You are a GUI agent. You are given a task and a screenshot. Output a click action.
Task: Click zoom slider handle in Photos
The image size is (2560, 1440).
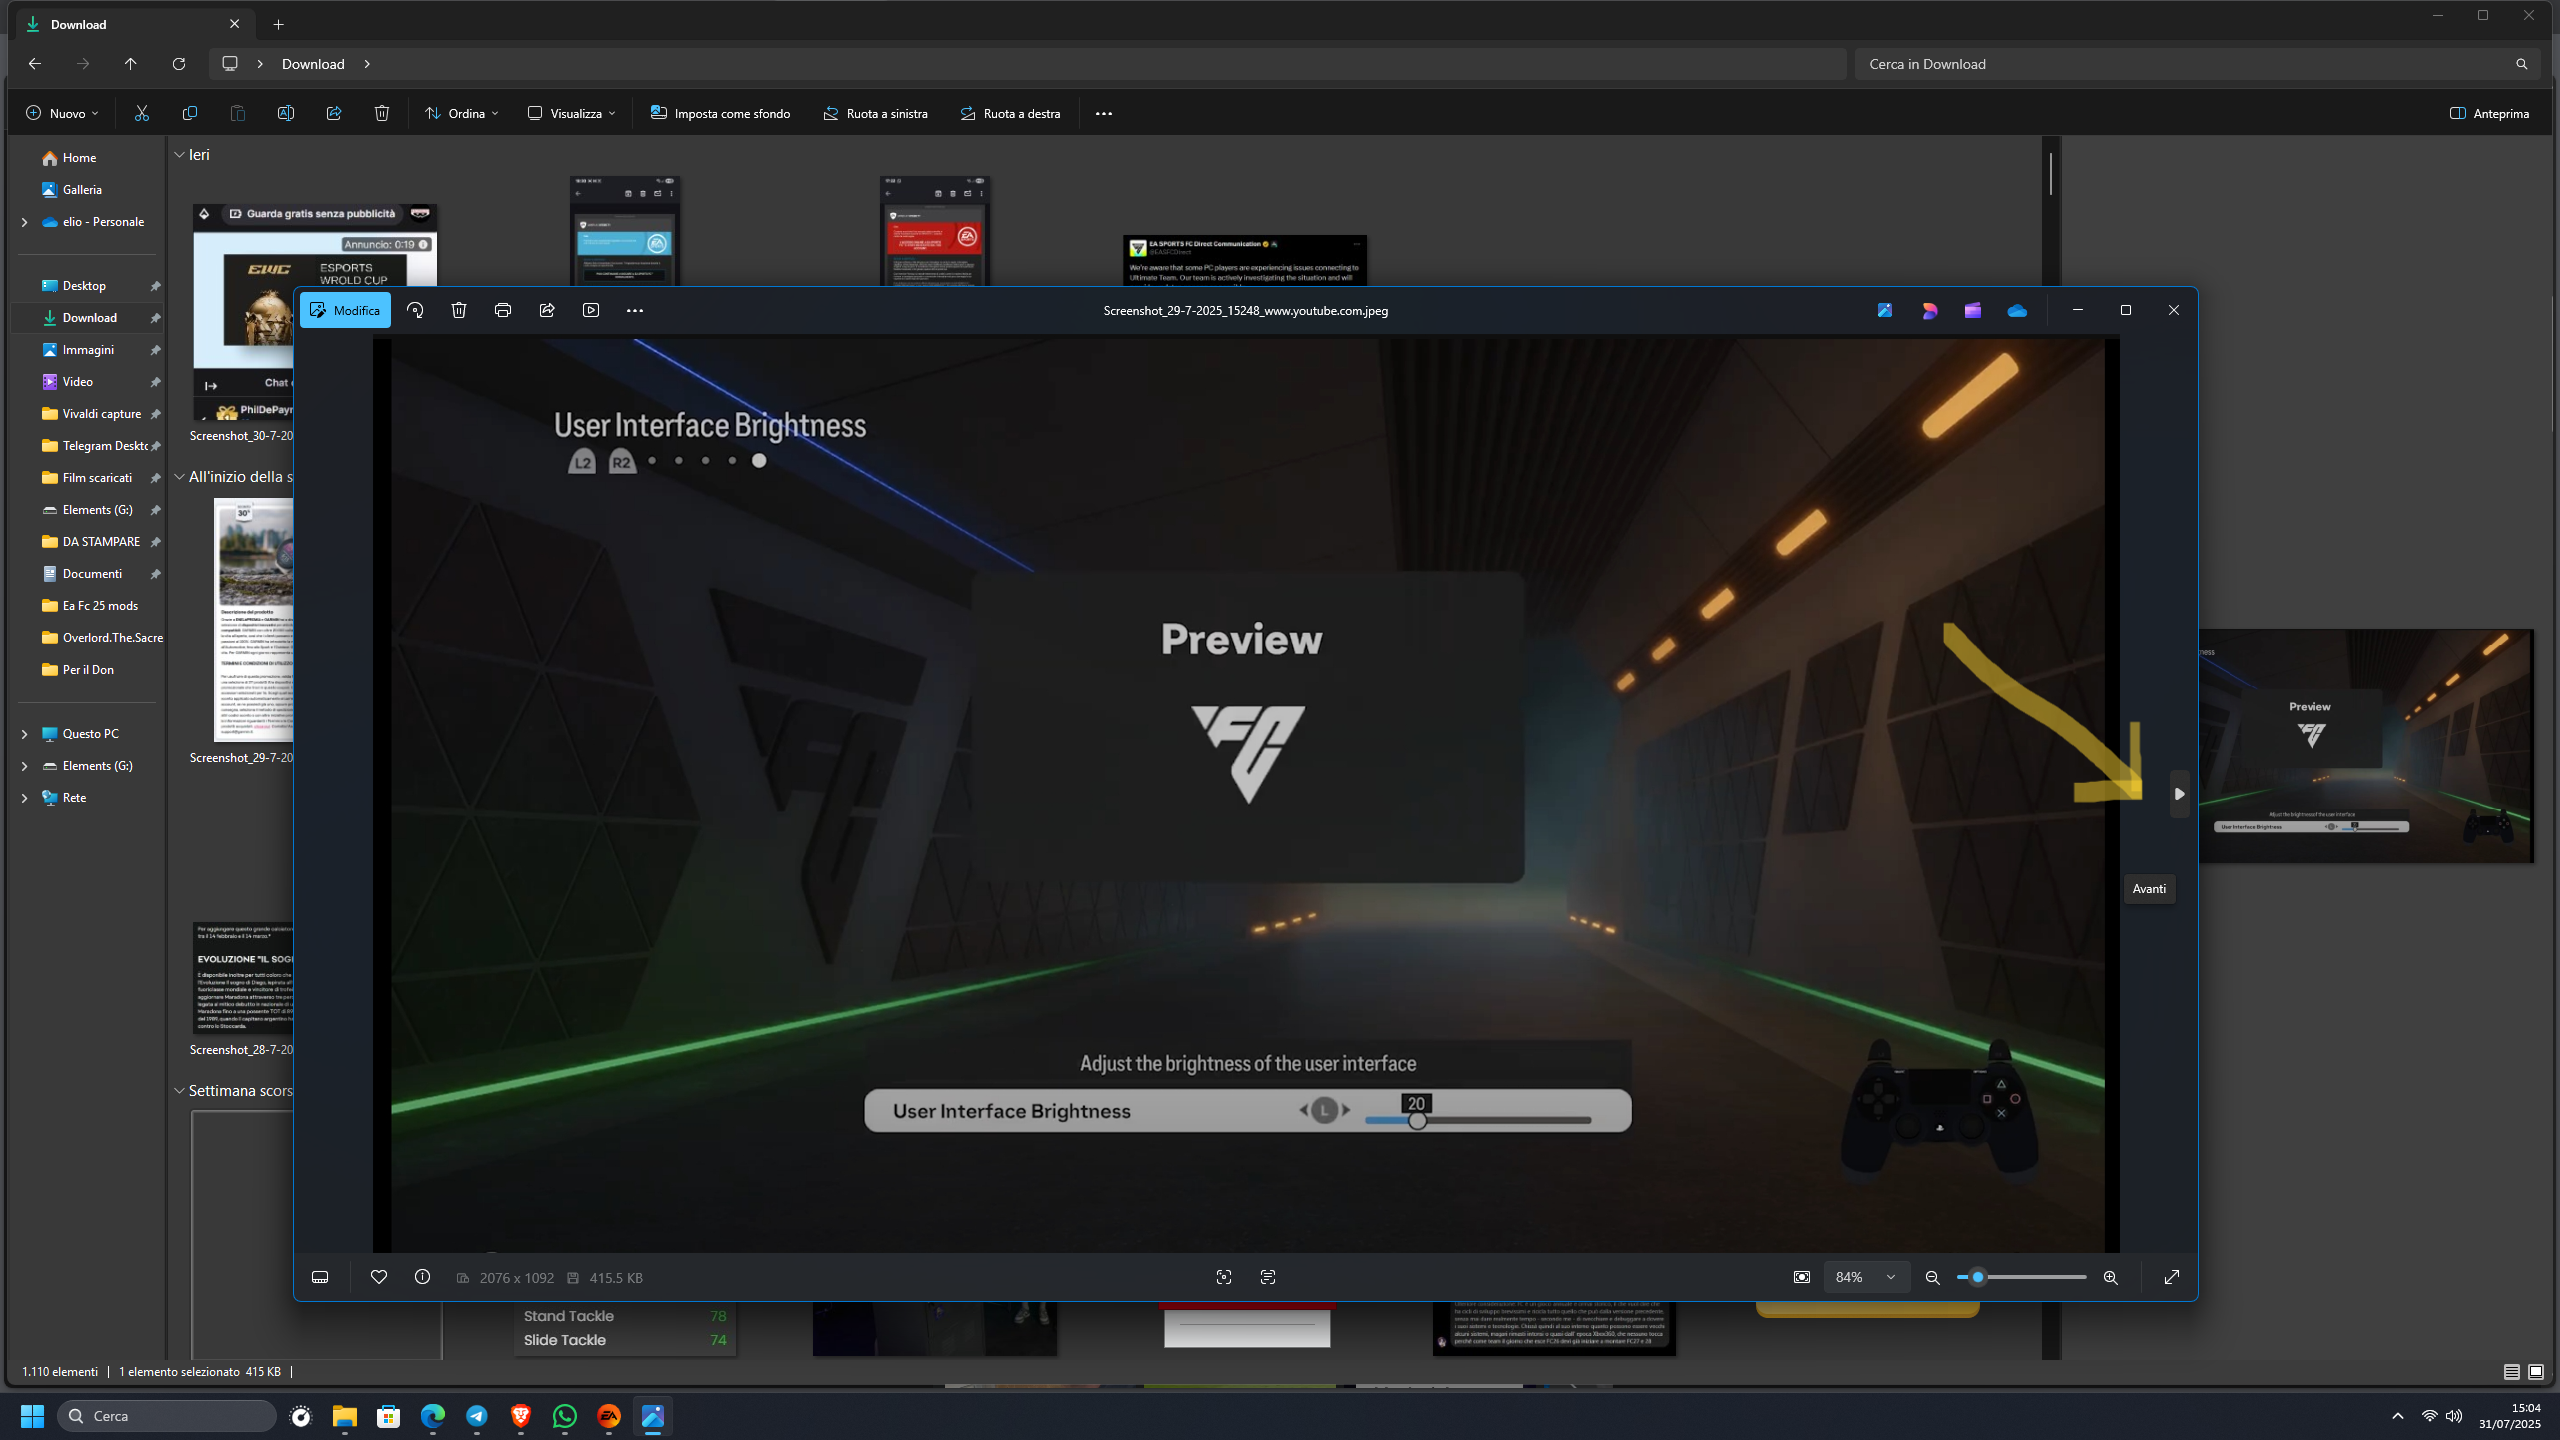click(1977, 1277)
